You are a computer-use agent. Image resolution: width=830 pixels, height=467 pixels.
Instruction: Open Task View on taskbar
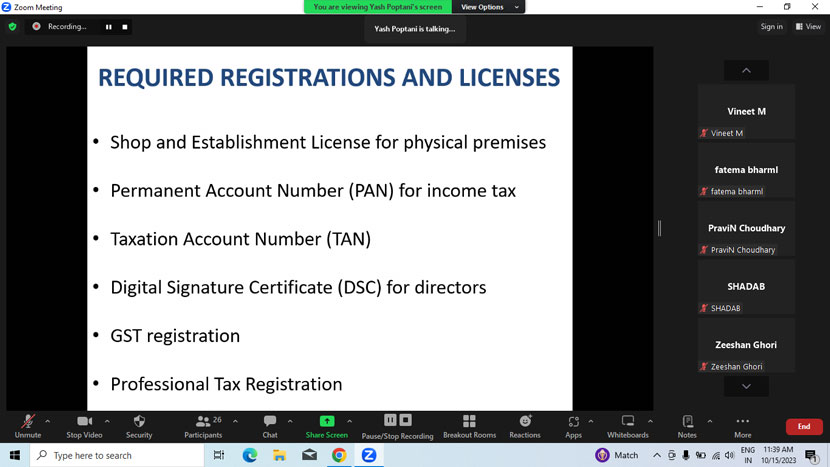[219, 455]
